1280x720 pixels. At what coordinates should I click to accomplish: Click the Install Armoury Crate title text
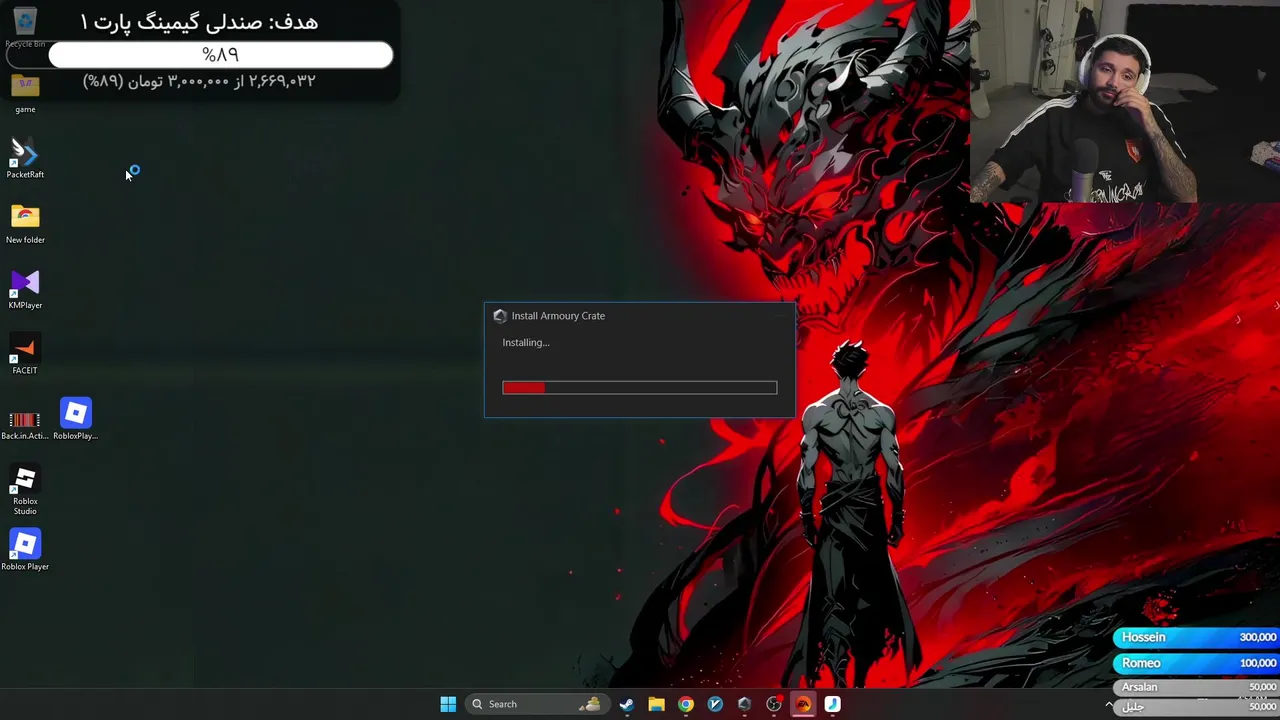point(558,316)
